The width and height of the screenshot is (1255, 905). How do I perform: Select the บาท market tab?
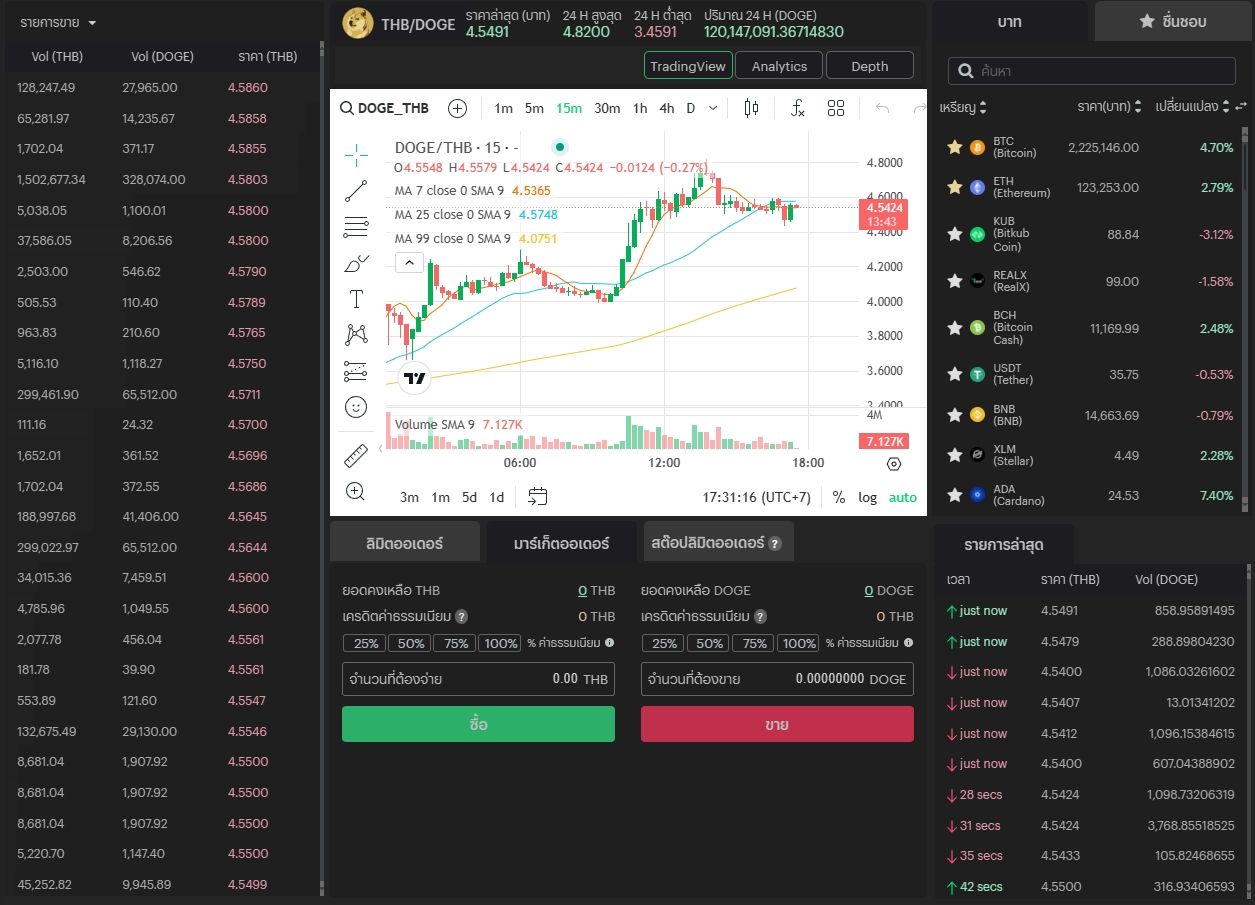point(1010,21)
